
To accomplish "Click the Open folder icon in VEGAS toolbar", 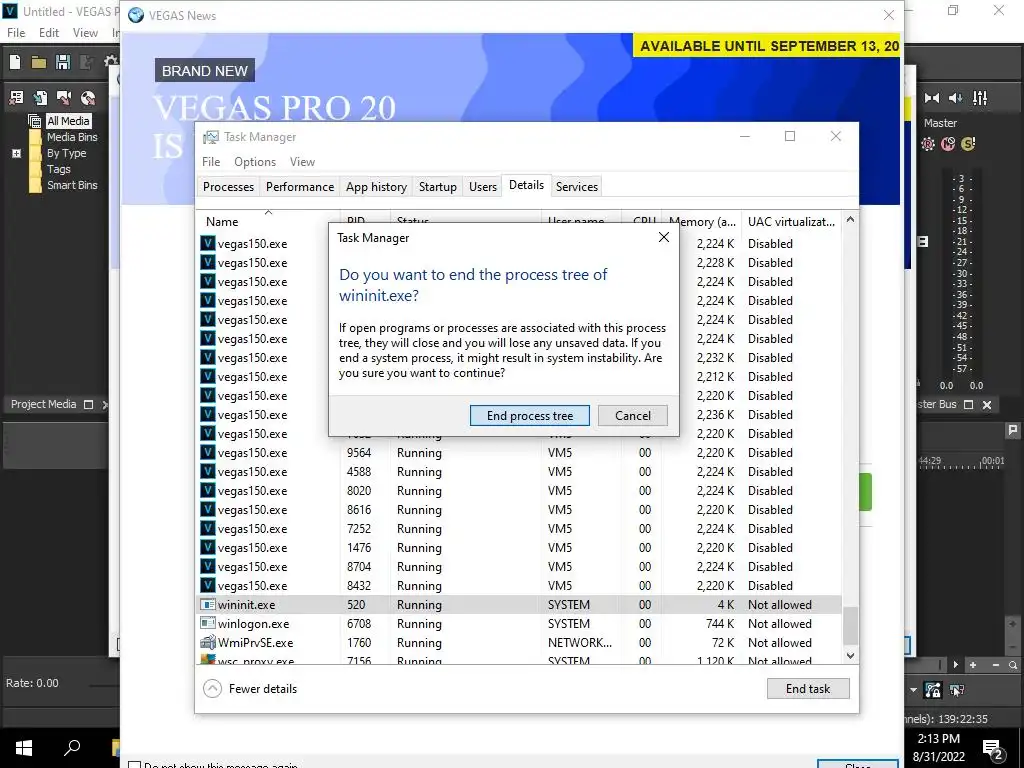I will [x=39, y=62].
